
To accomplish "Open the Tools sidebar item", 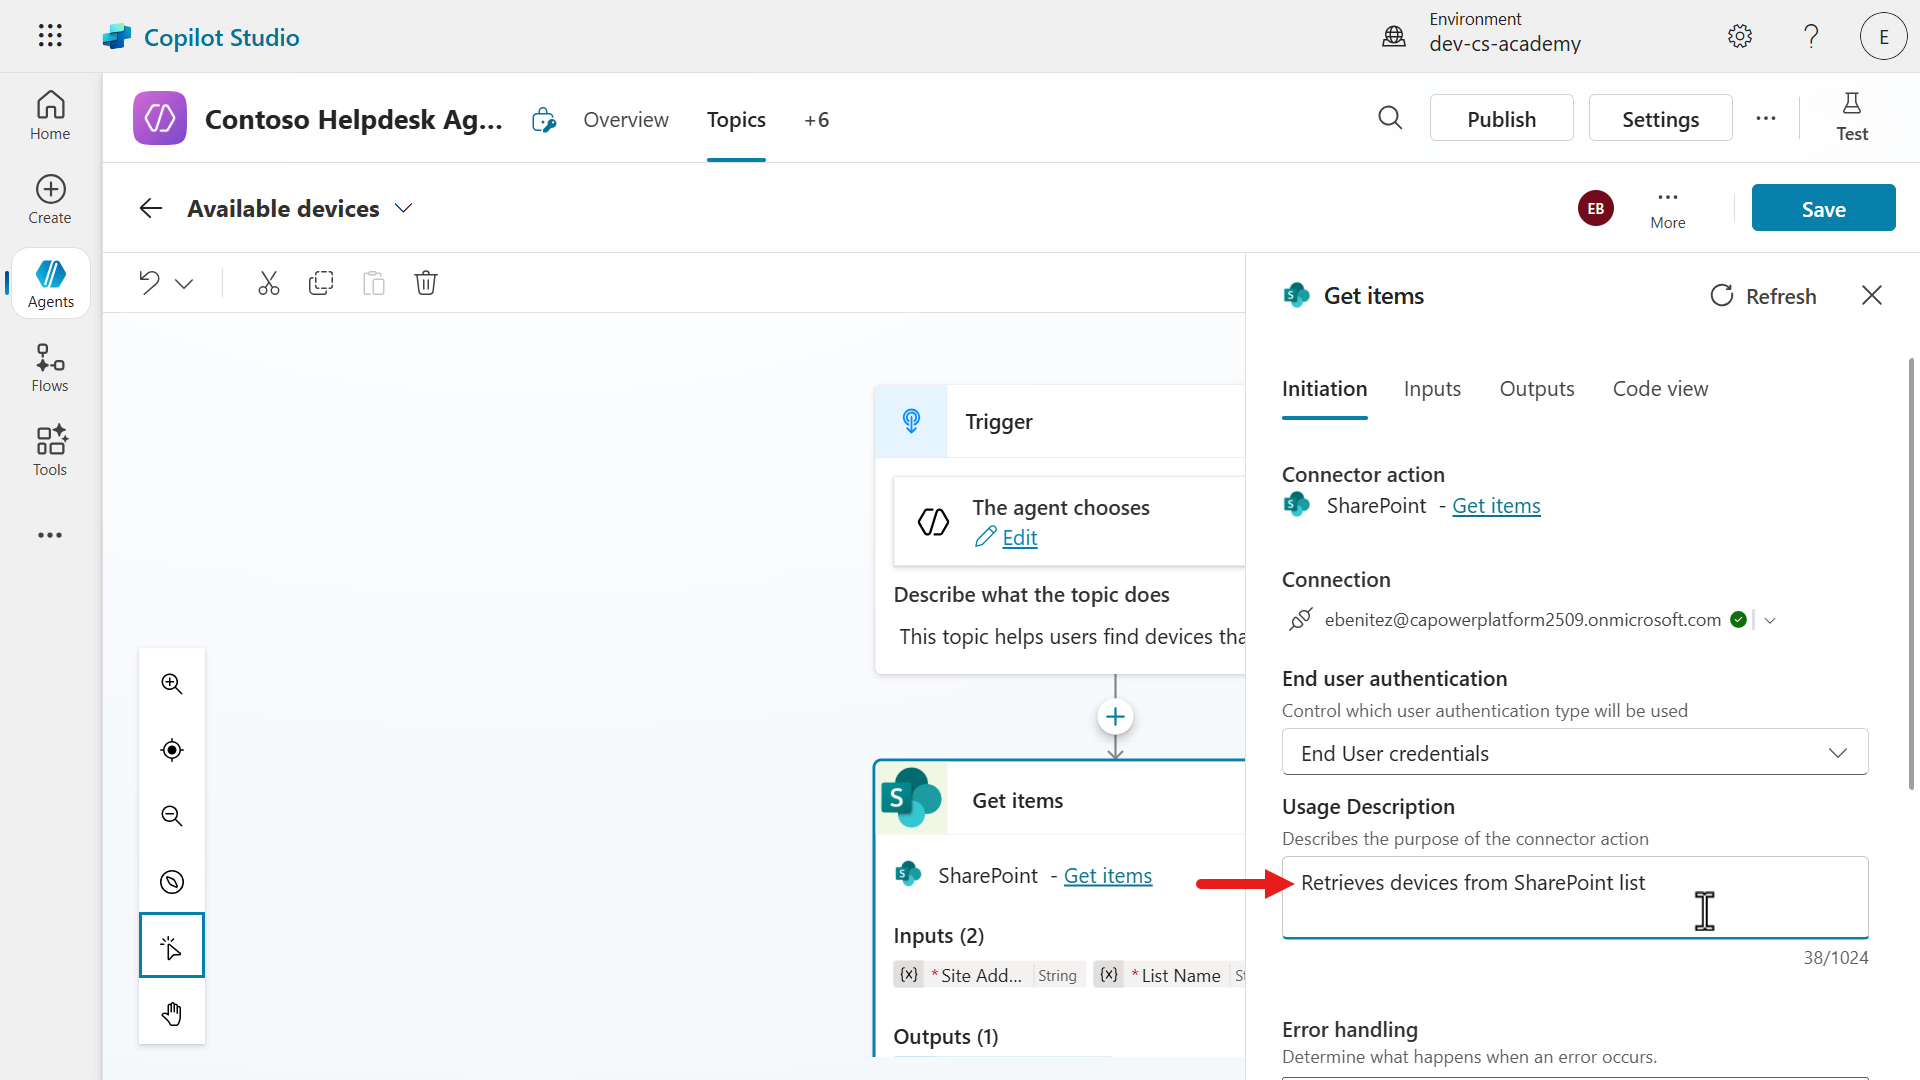I will (x=50, y=451).
